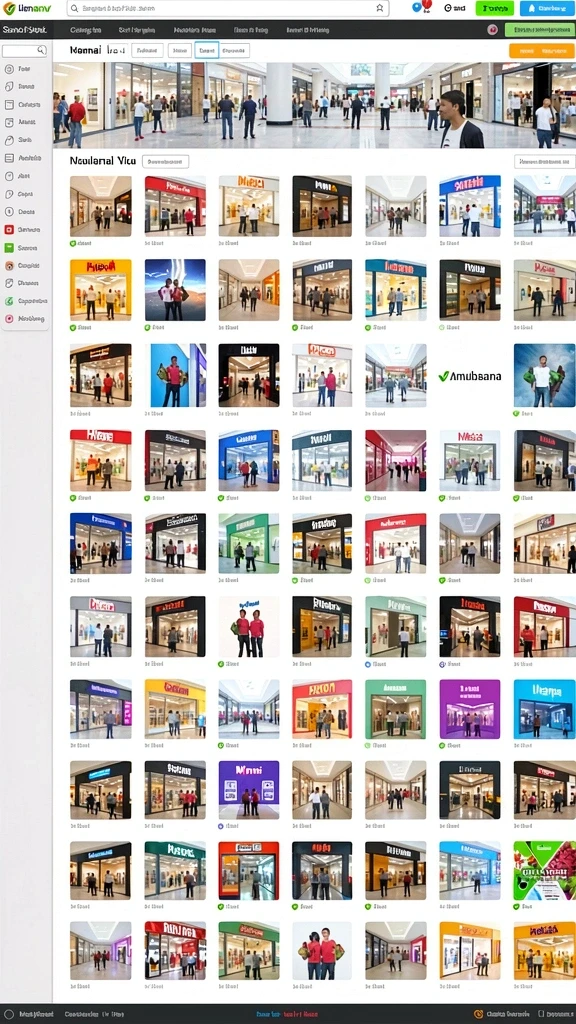Expand the outlined button at the grid's right edge
Viewport: 576px width, 1024px height.
[x=545, y=161]
